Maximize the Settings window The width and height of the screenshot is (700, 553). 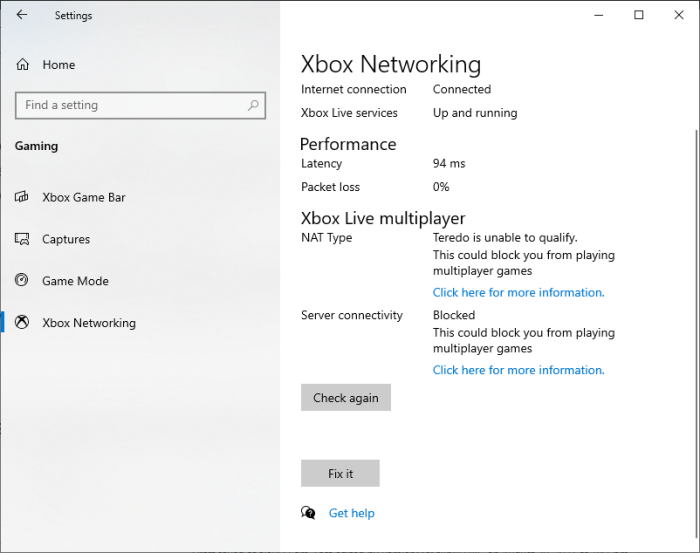639,15
